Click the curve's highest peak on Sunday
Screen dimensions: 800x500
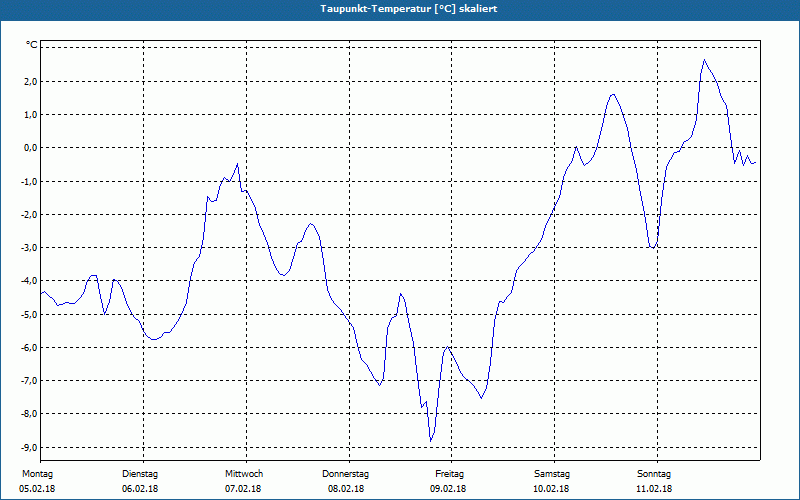tap(705, 60)
